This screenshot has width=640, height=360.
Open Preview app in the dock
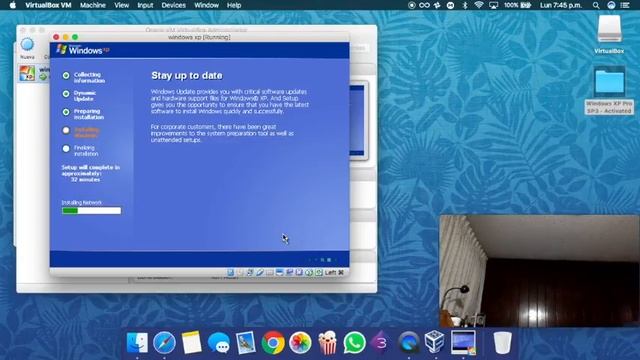pyautogui.click(x=246, y=342)
